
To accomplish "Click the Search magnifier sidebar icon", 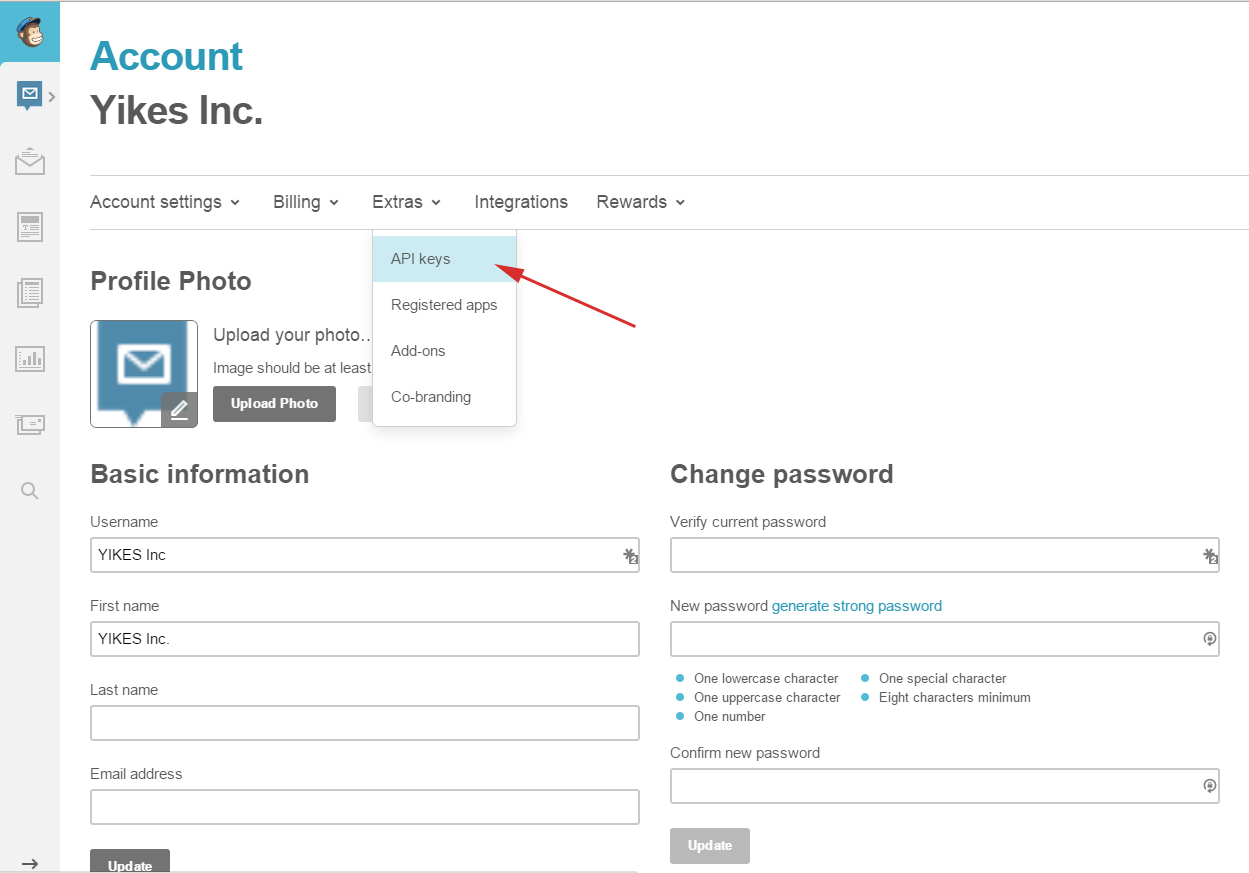I will coord(30,490).
